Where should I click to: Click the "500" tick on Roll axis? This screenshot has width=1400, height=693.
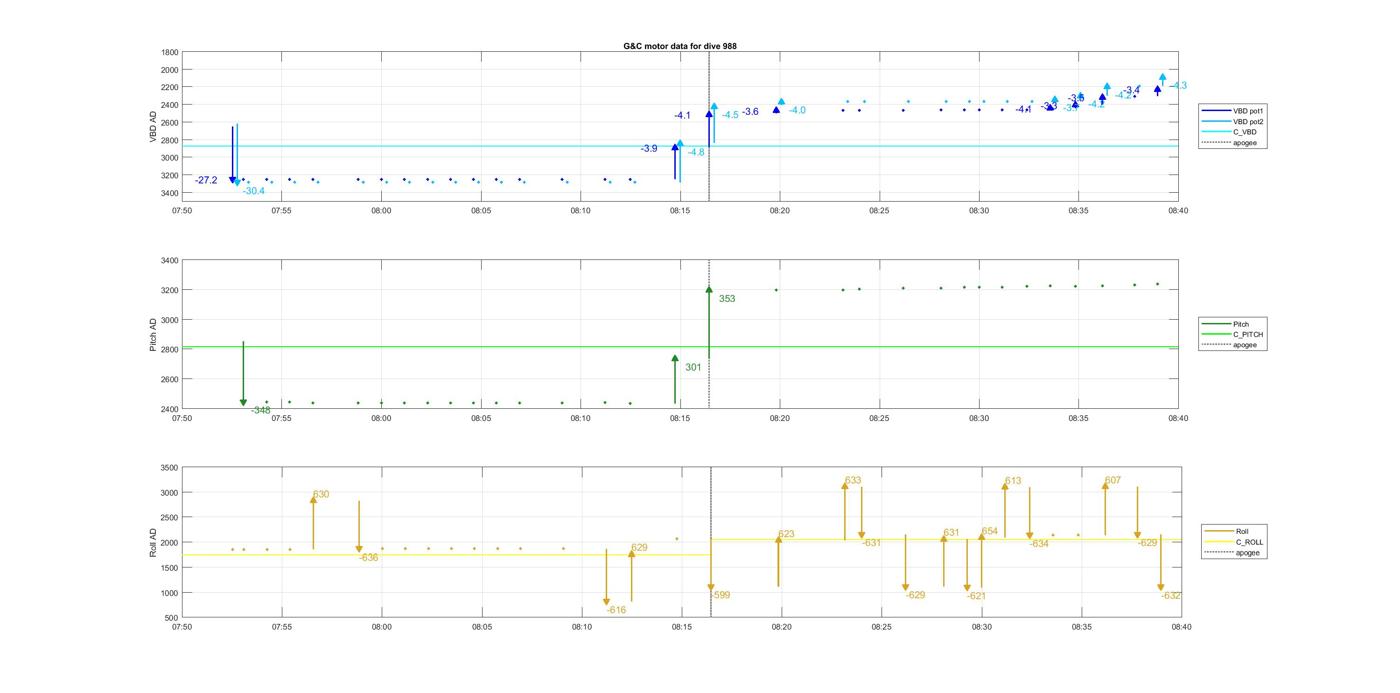(x=172, y=618)
